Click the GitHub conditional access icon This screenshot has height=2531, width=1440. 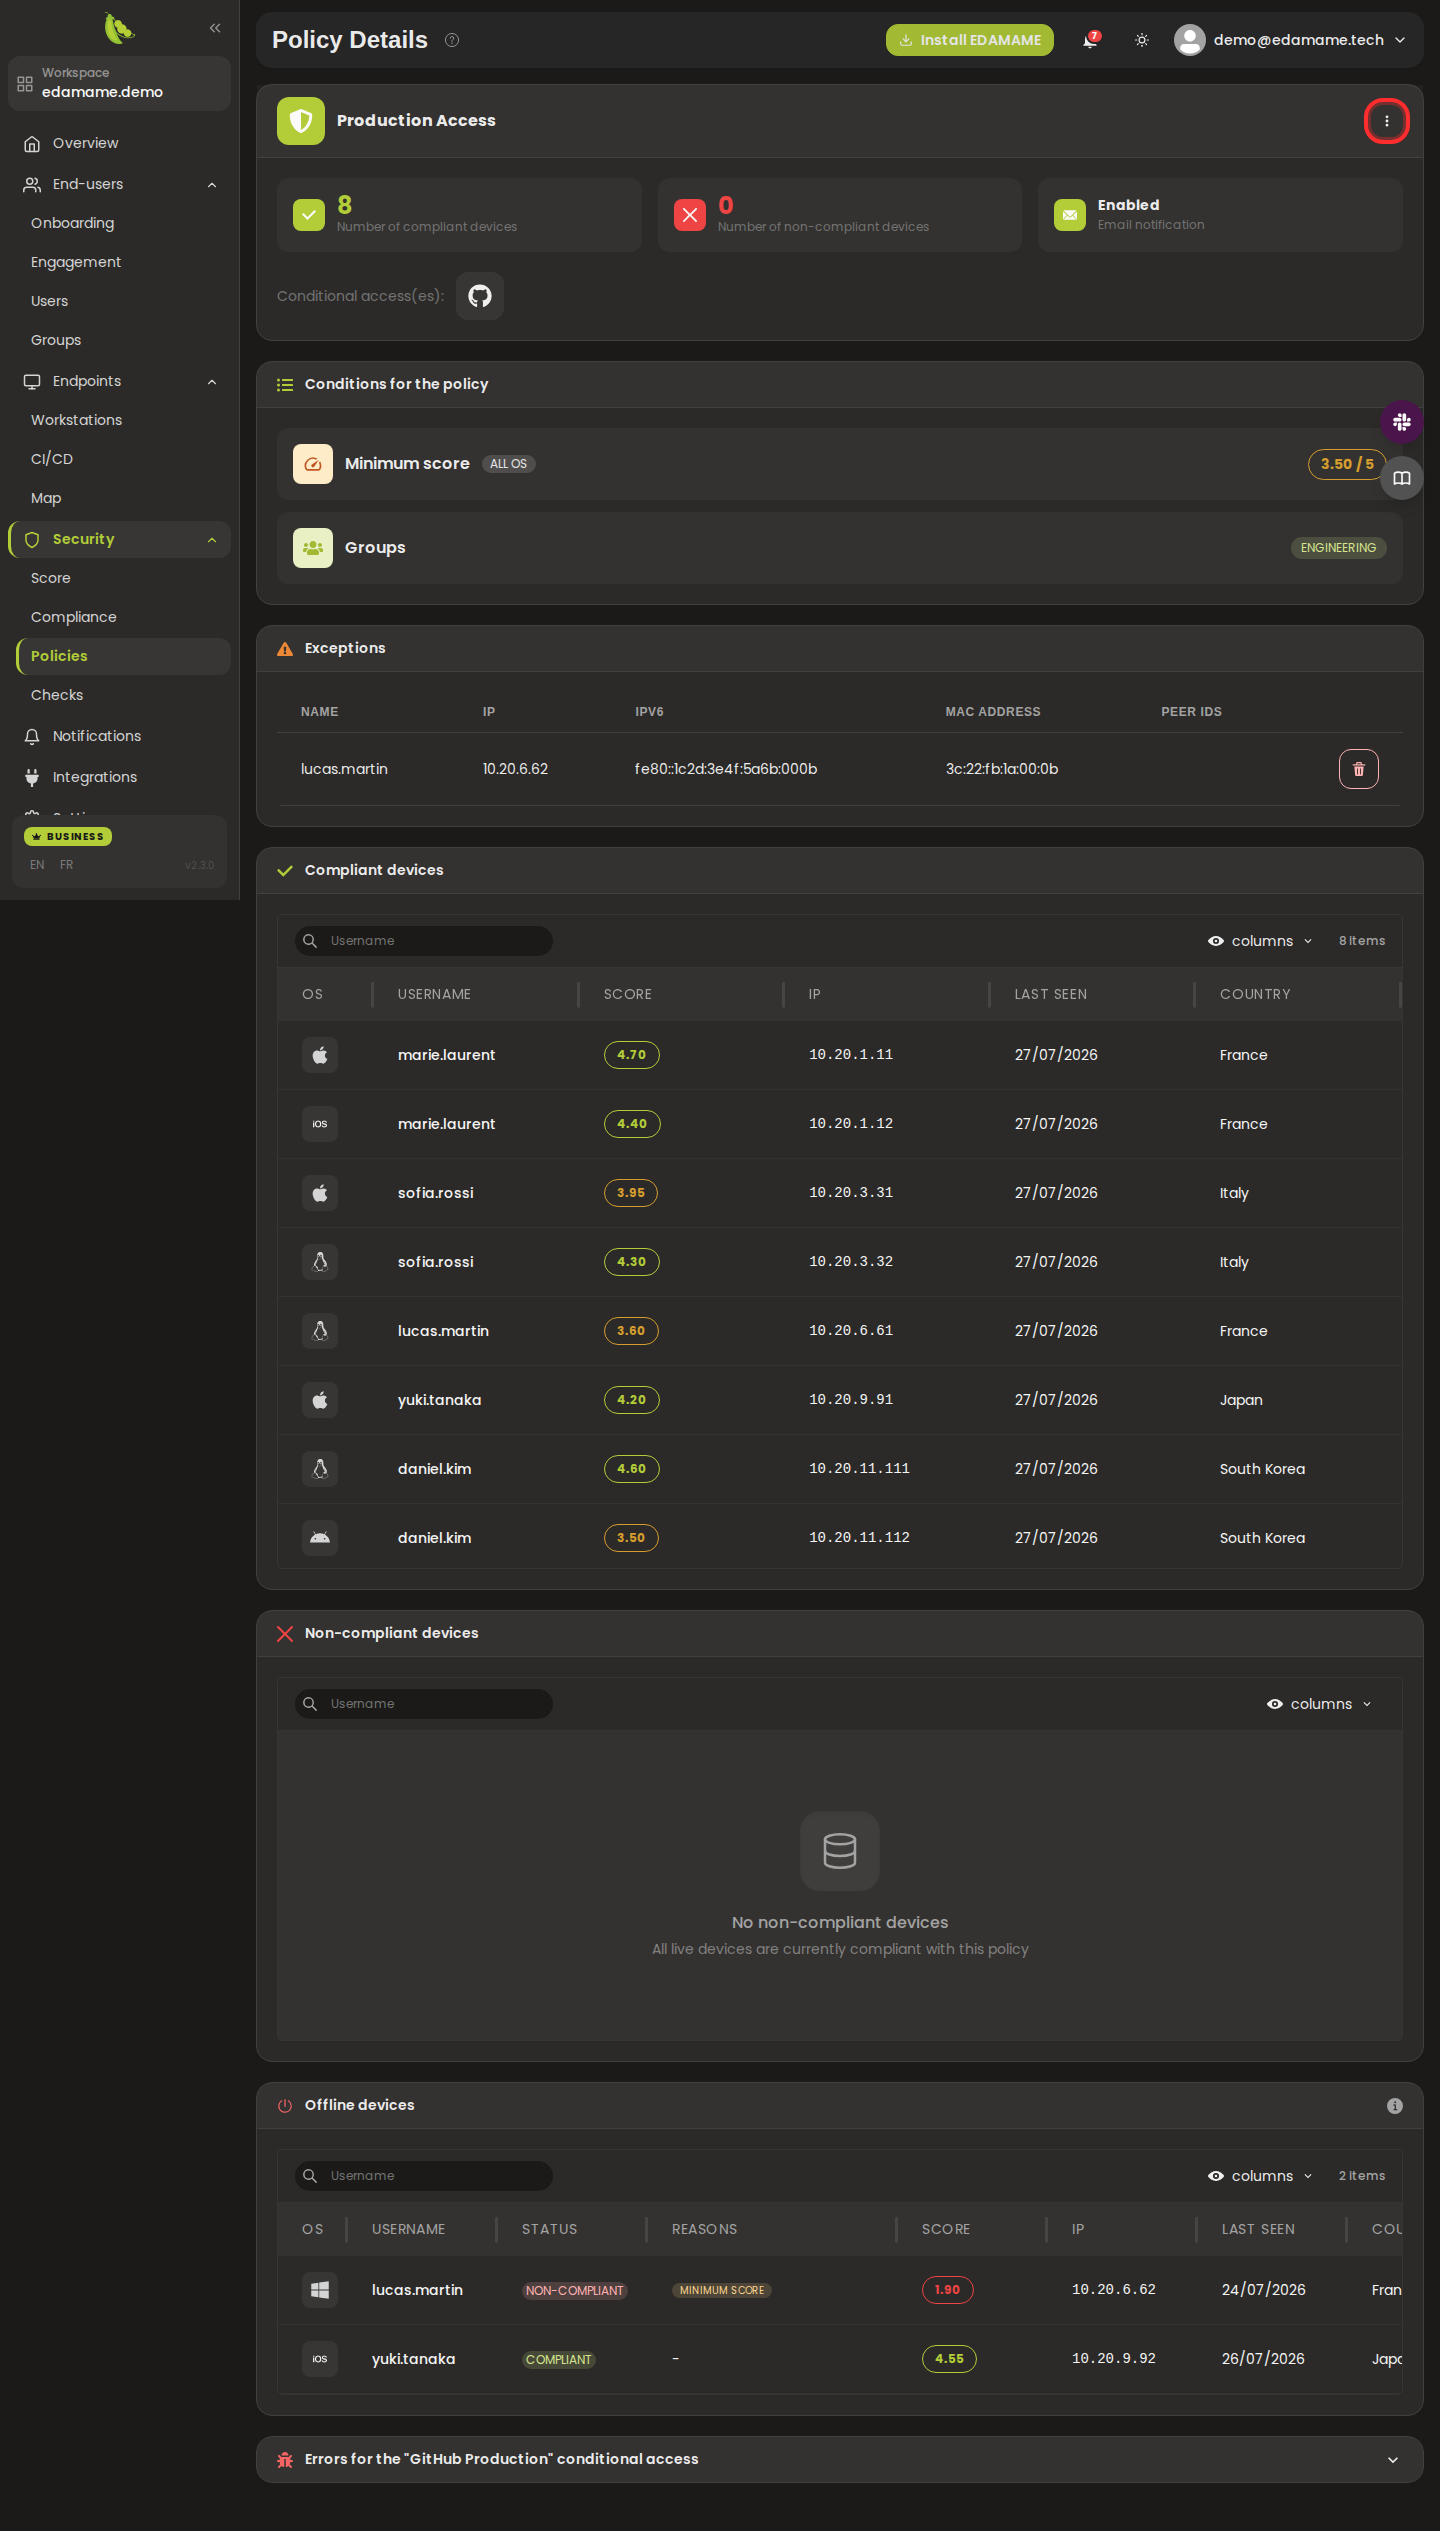point(480,296)
